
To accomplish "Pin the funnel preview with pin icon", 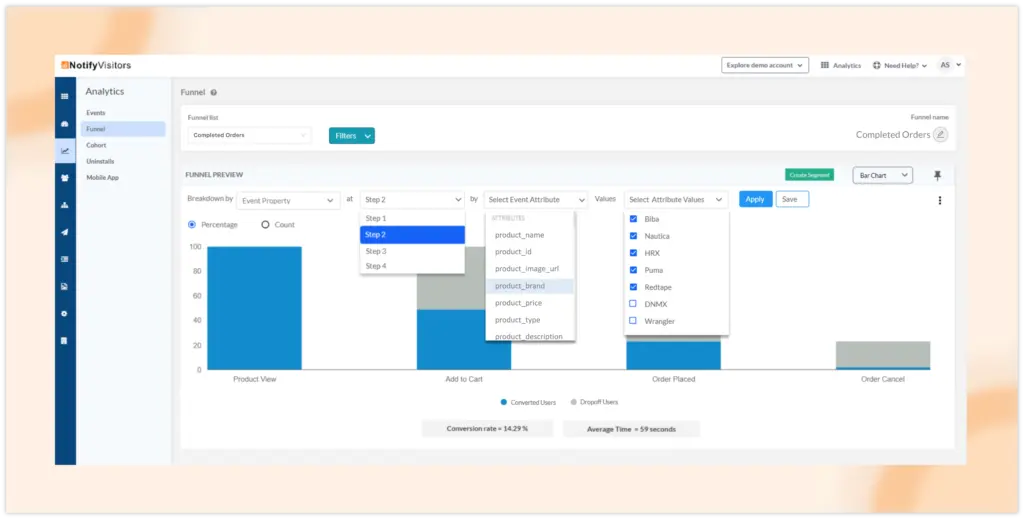I will point(937,175).
